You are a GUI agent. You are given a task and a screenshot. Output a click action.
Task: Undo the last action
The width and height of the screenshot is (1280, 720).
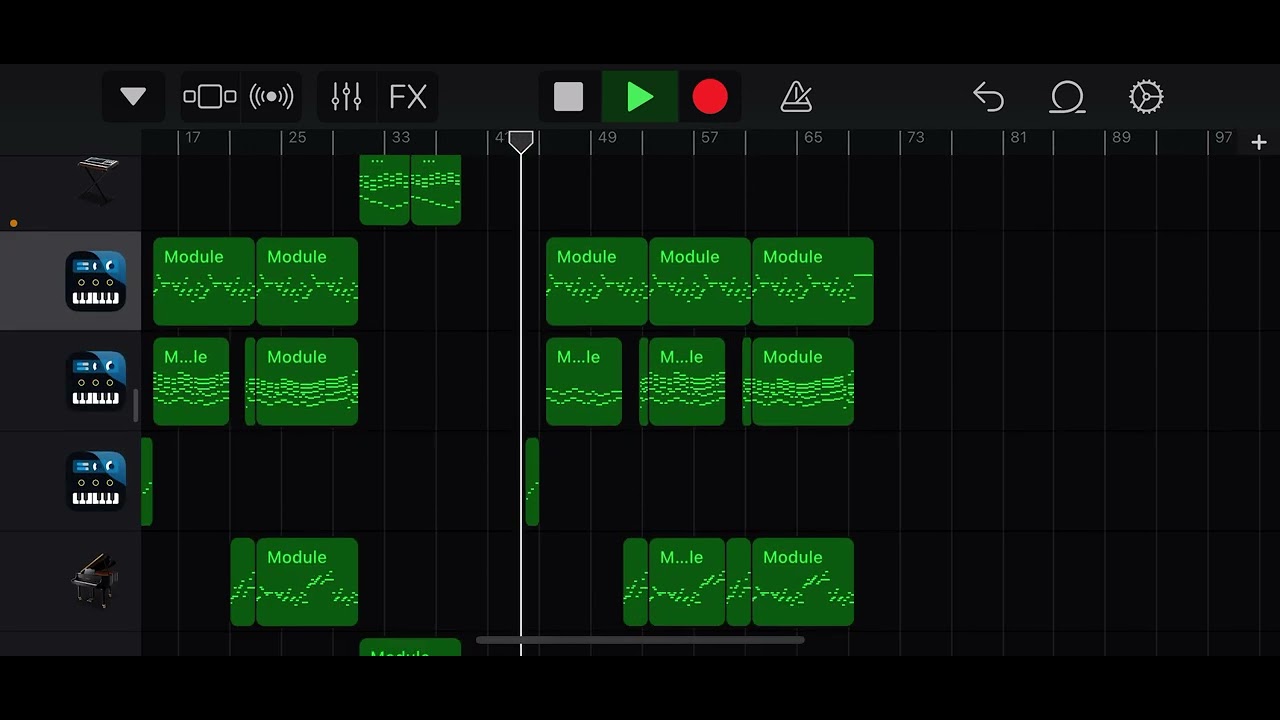coord(988,97)
